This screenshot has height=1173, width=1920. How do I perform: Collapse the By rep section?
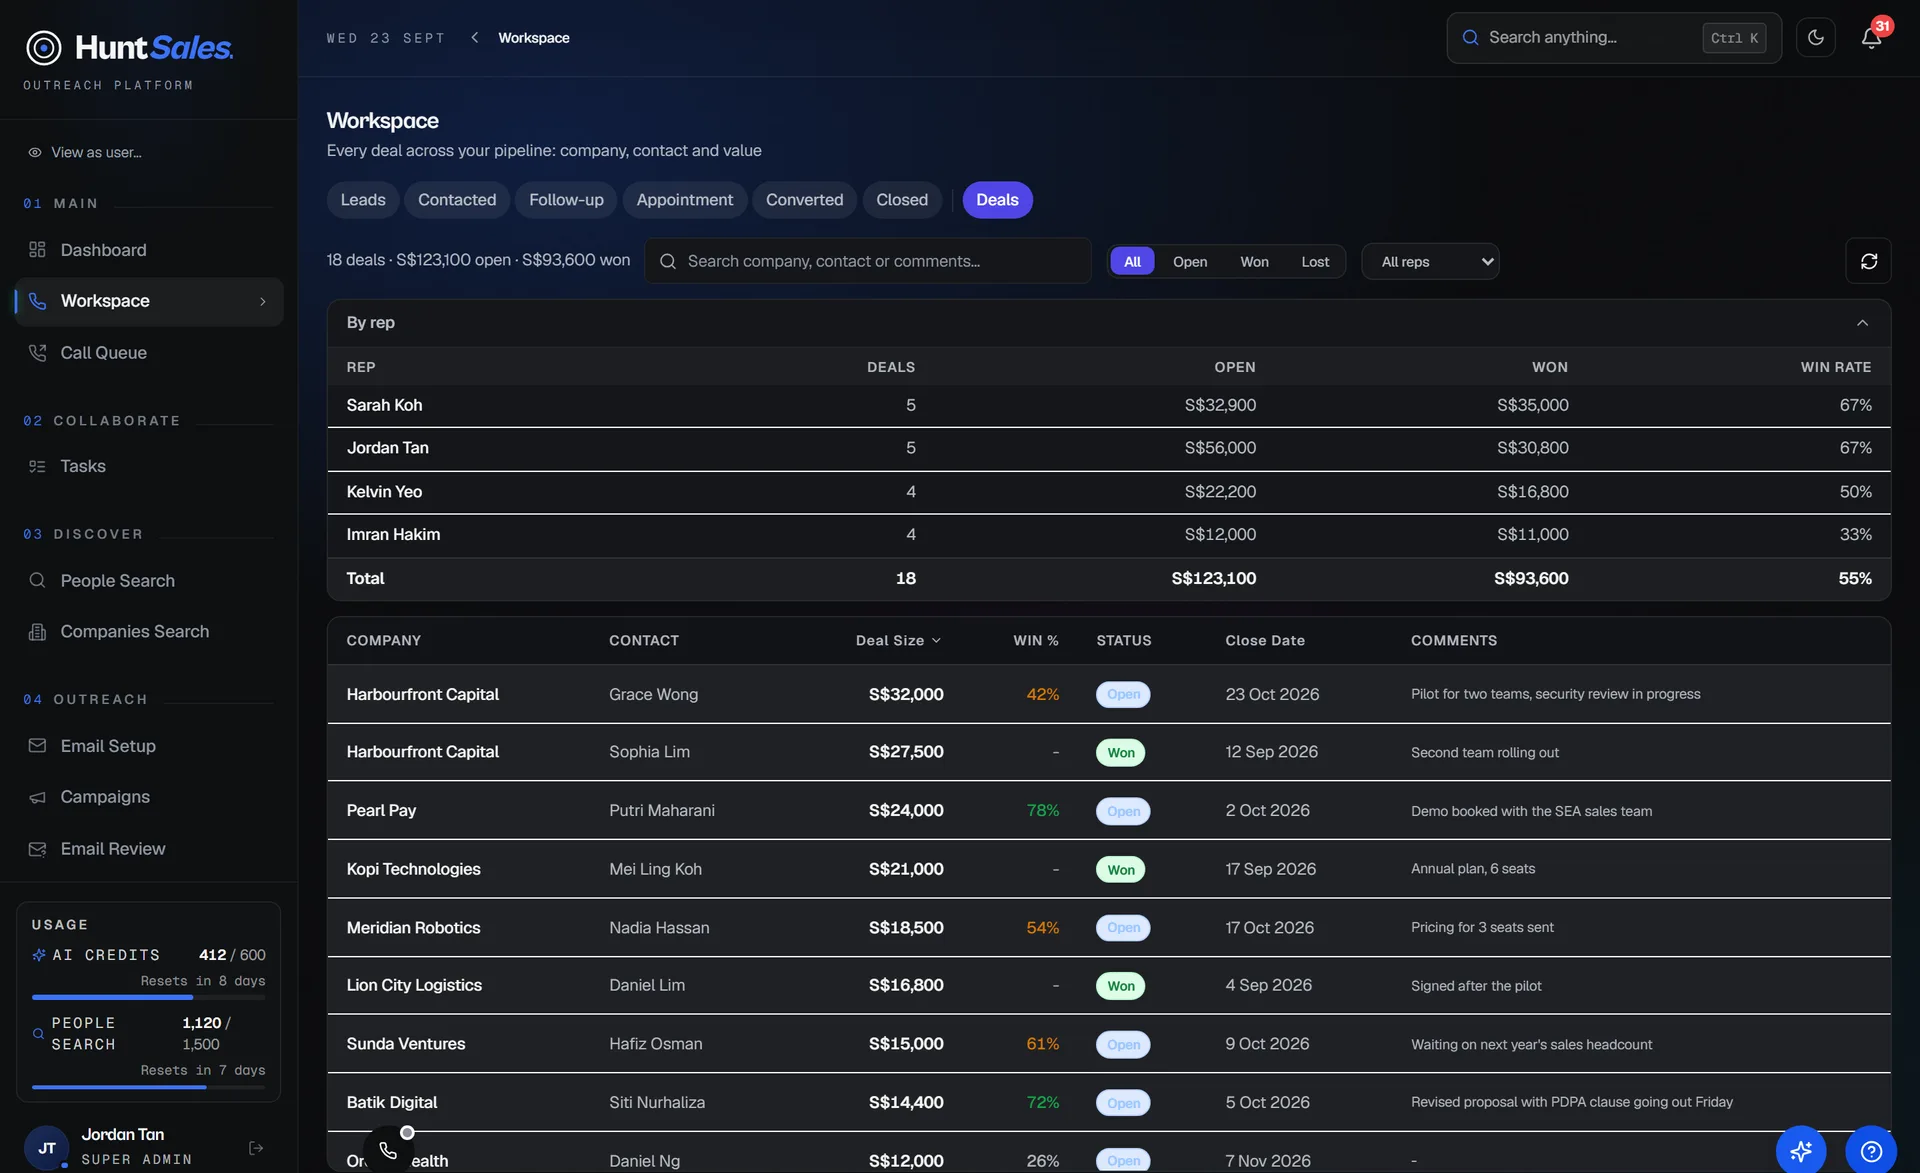click(1862, 323)
